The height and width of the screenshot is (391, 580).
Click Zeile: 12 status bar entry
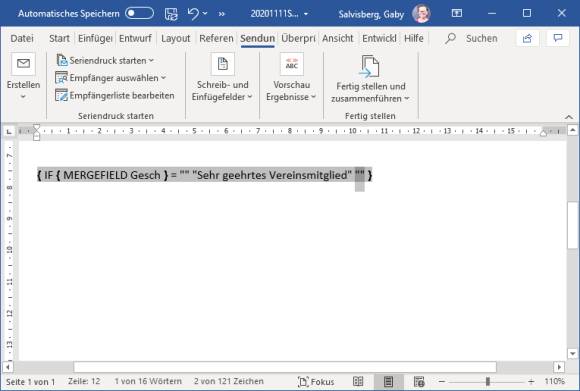tap(84, 381)
